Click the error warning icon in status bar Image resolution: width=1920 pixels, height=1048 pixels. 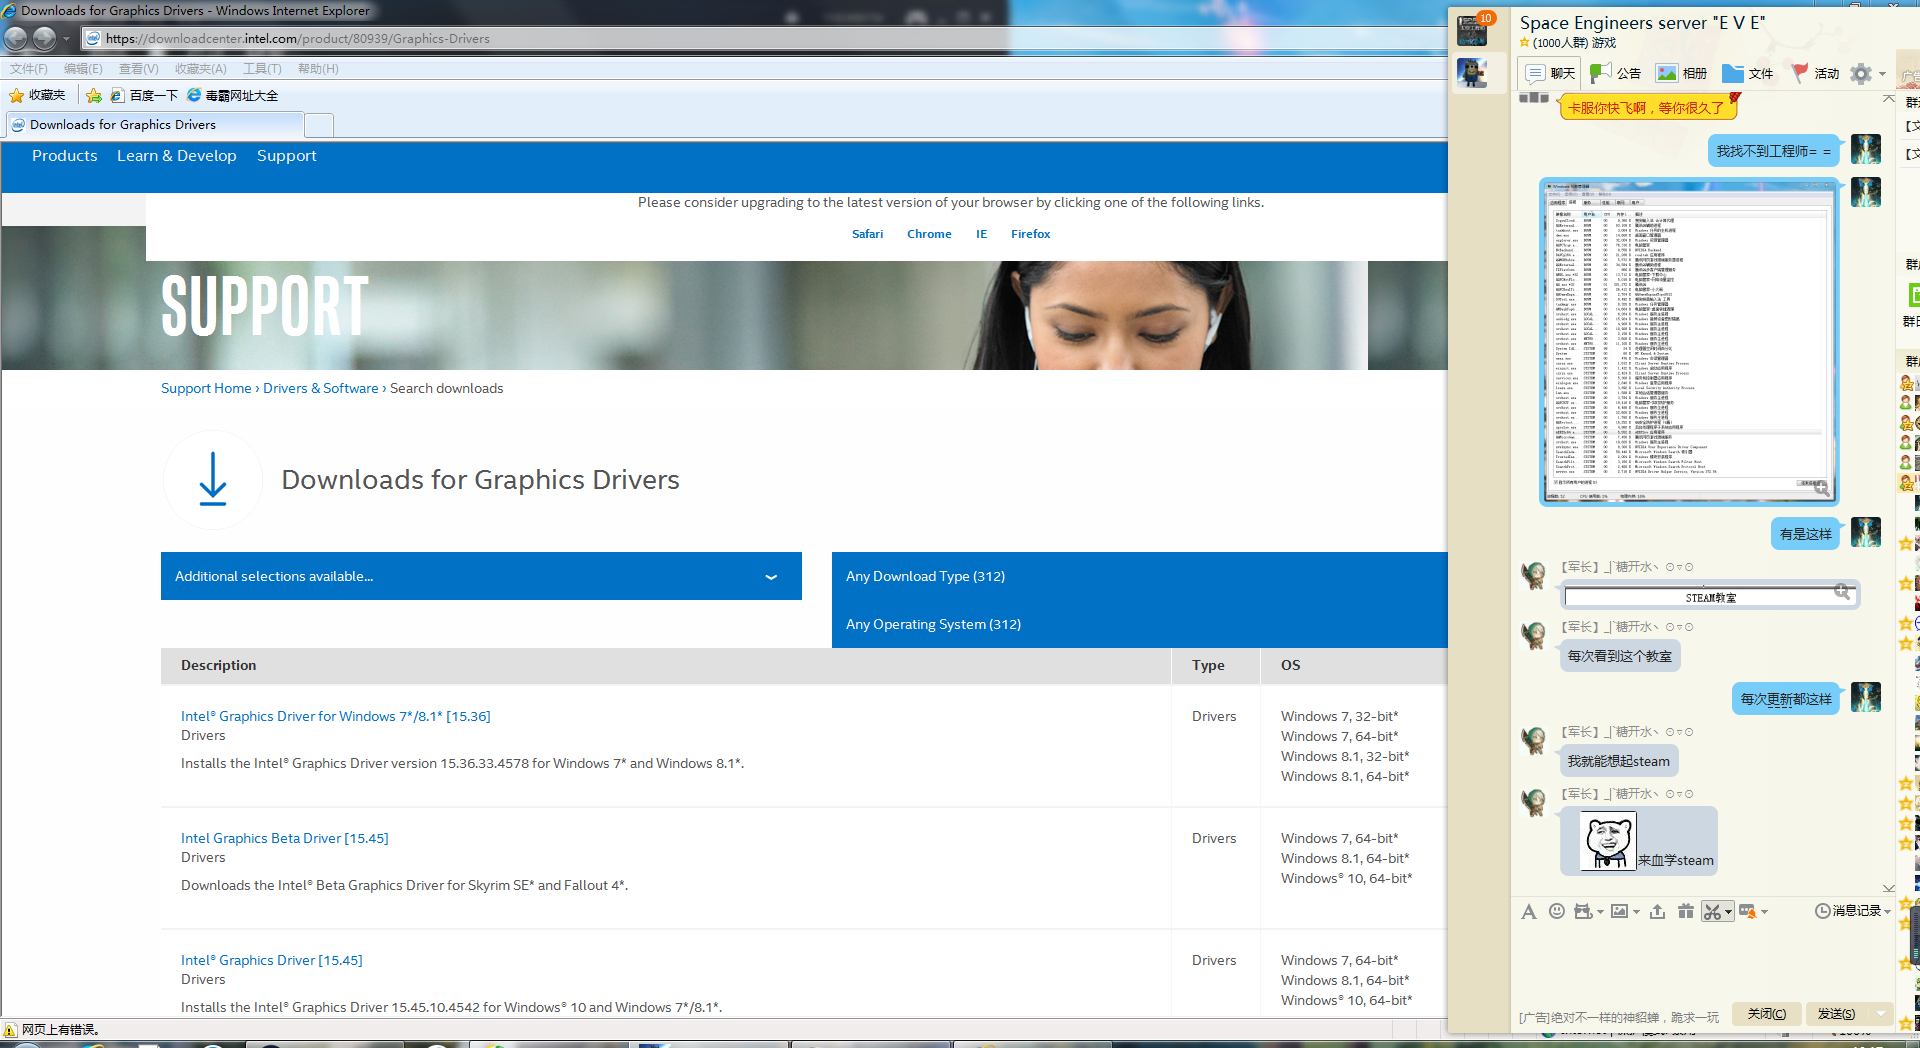(x=10, y=1030)
